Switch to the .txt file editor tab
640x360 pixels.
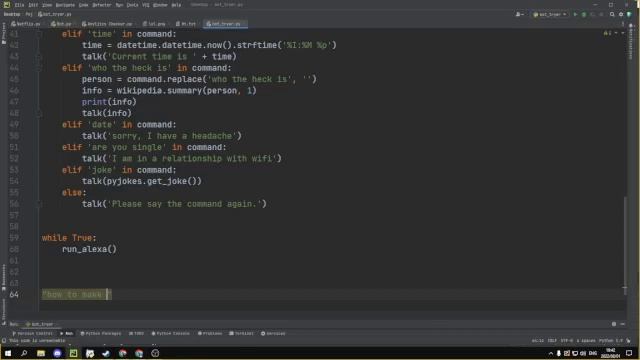(x=186, y=24)
